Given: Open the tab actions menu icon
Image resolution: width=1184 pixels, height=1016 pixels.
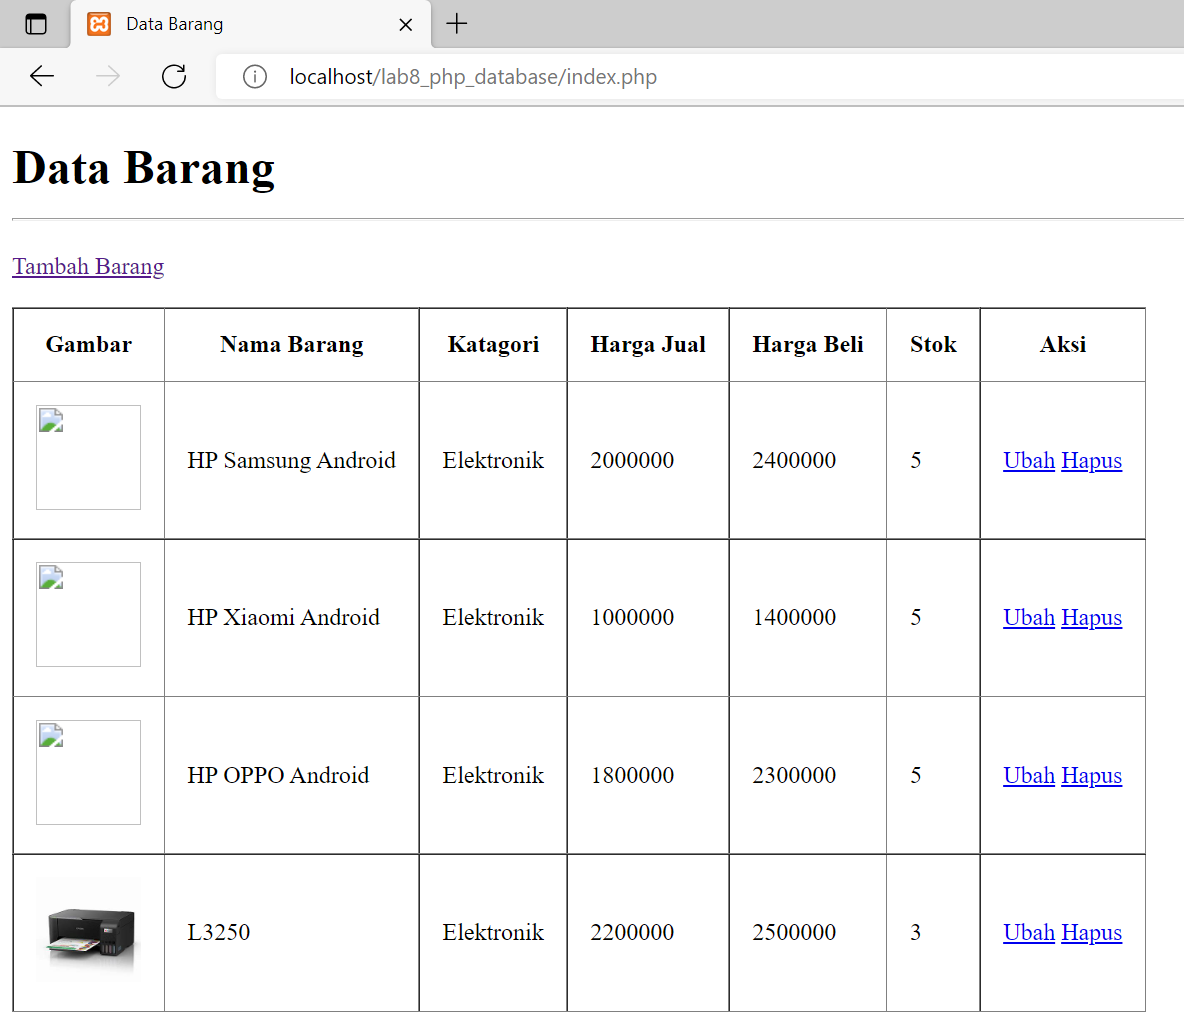Looking at the screenshot, I should point(35,24).
